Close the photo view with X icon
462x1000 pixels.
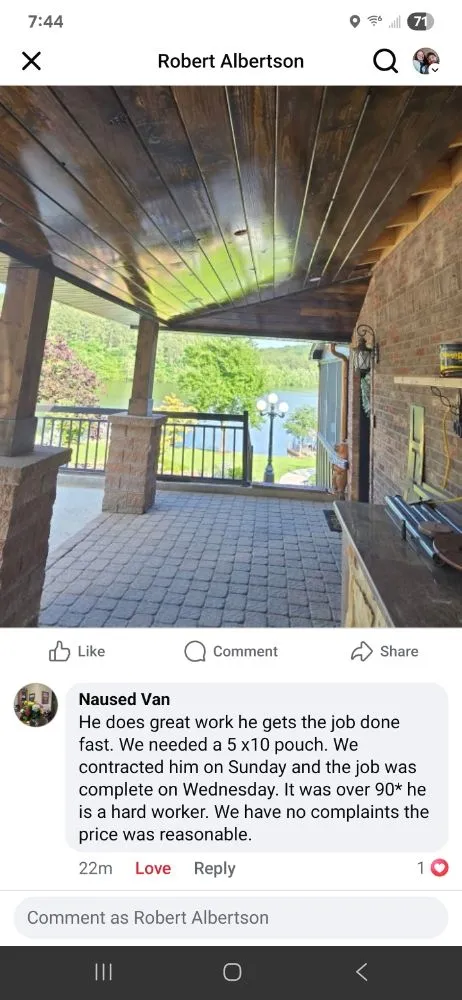[x=31, y=61]
